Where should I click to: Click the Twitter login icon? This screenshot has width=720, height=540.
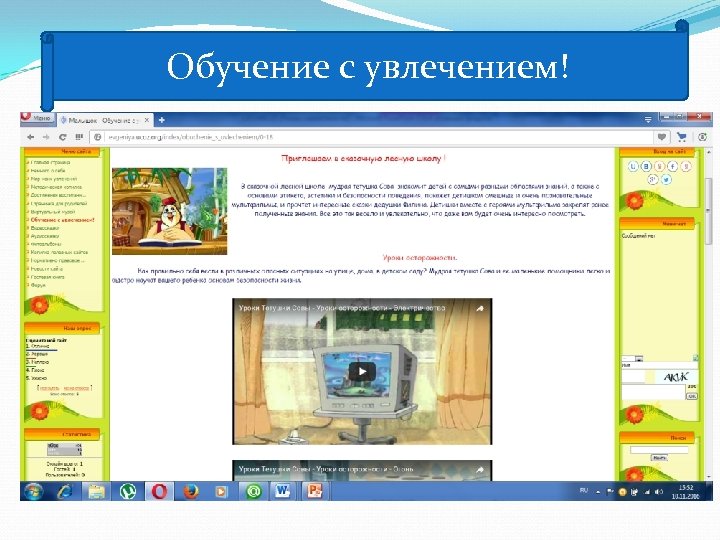point(666,180)
